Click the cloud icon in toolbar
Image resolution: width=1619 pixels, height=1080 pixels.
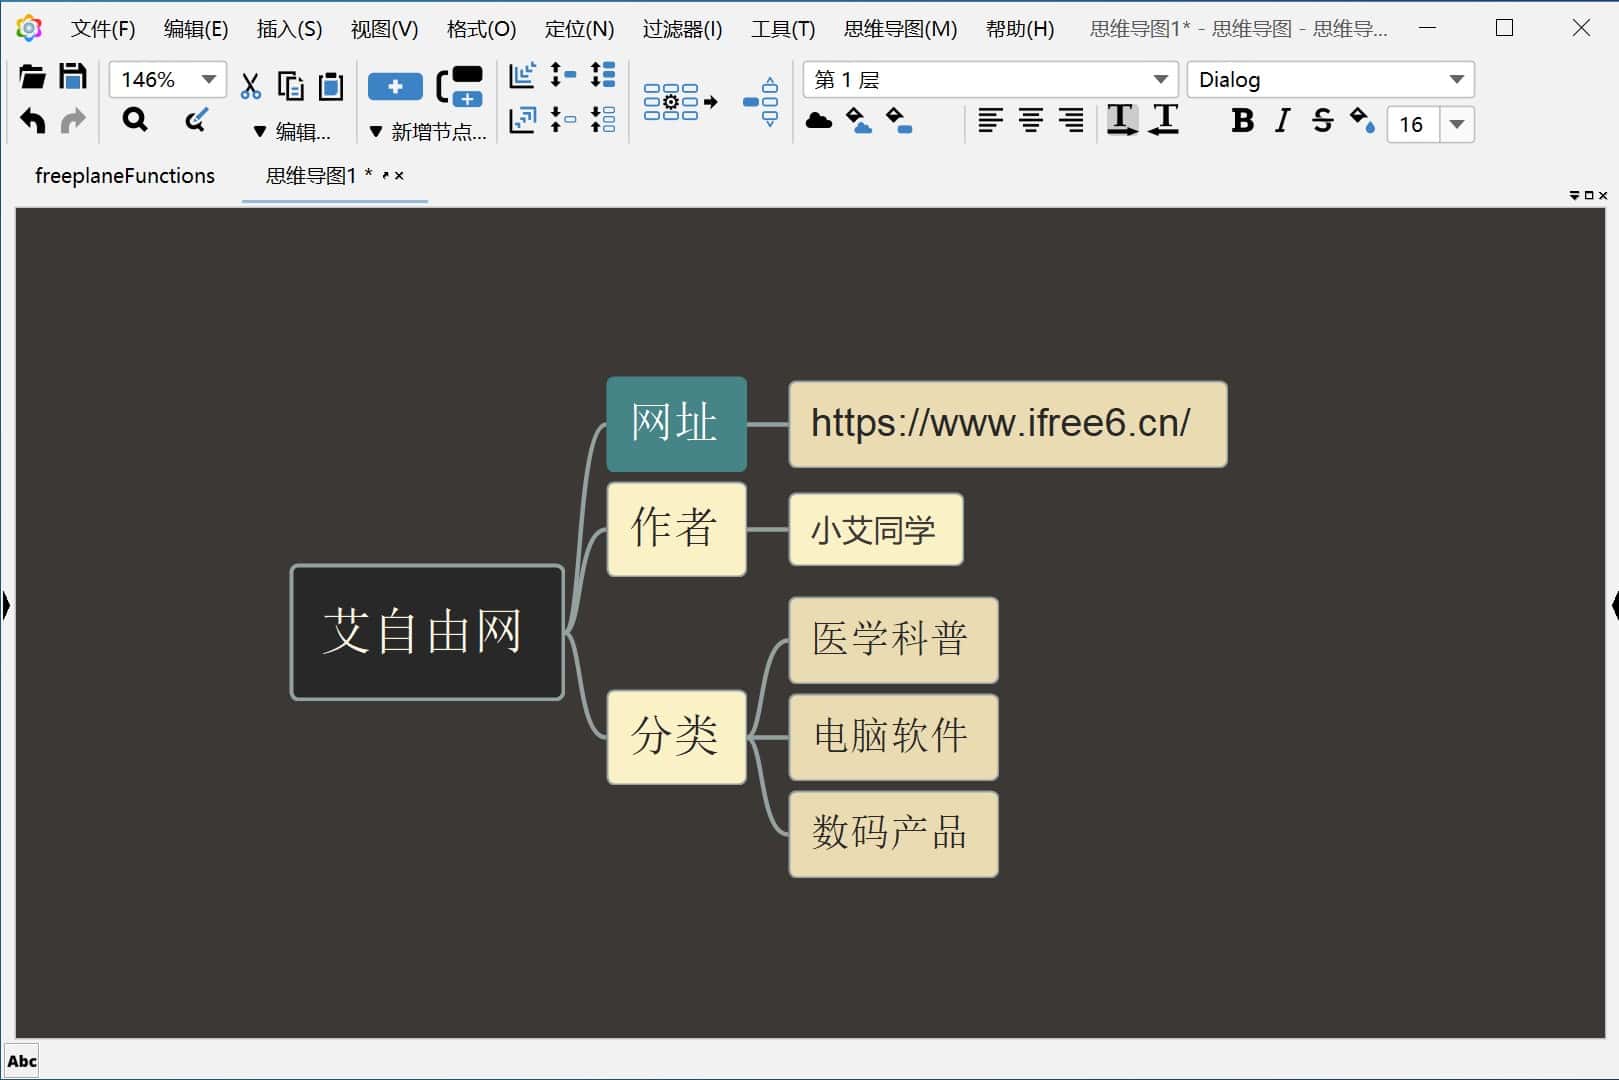click(x=818, y=121)
